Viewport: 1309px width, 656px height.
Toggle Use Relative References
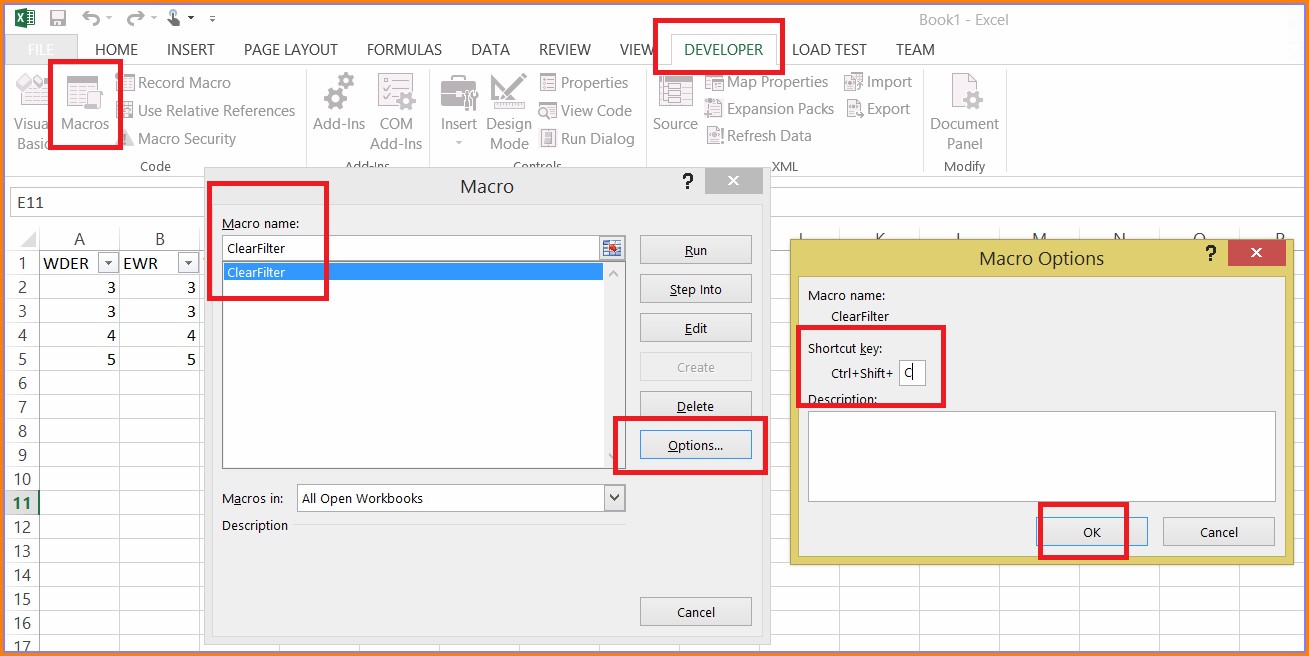coord(206,111)
